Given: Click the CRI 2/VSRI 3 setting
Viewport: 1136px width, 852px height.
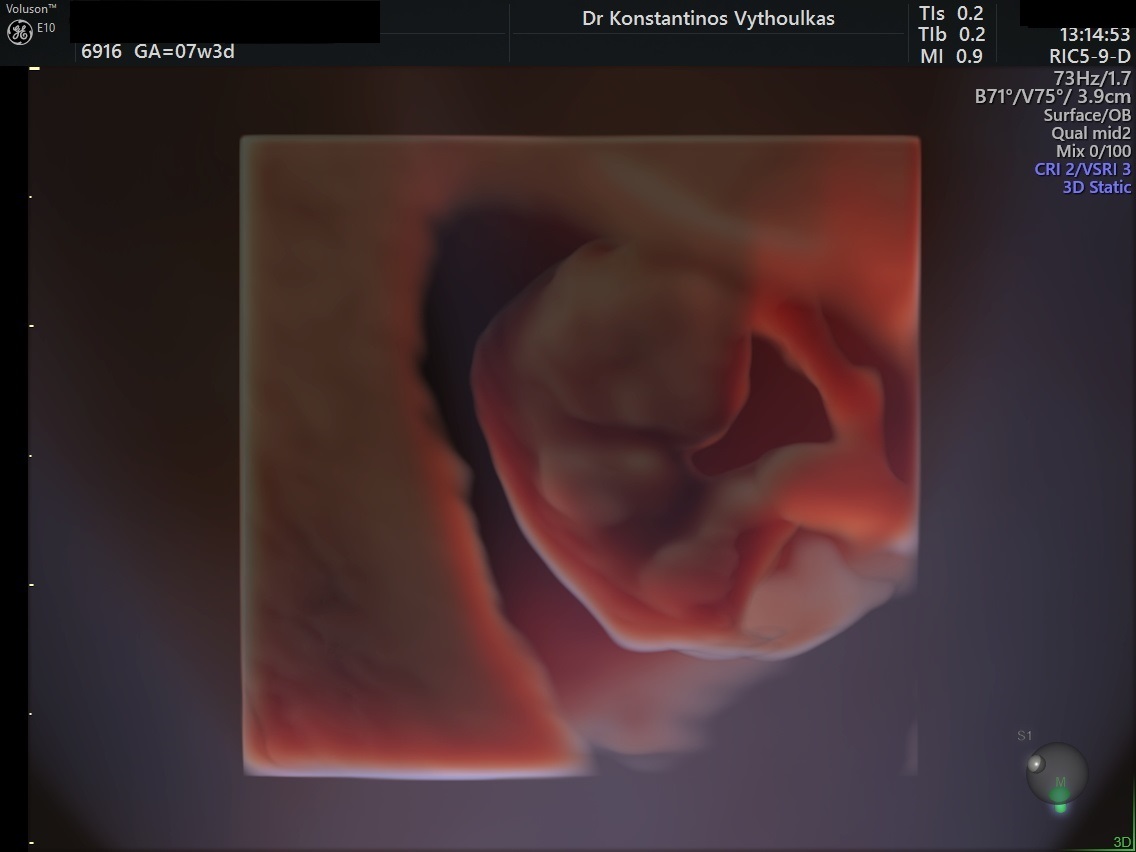Looking at the screenshot, I should click(x=1082, y=169).
